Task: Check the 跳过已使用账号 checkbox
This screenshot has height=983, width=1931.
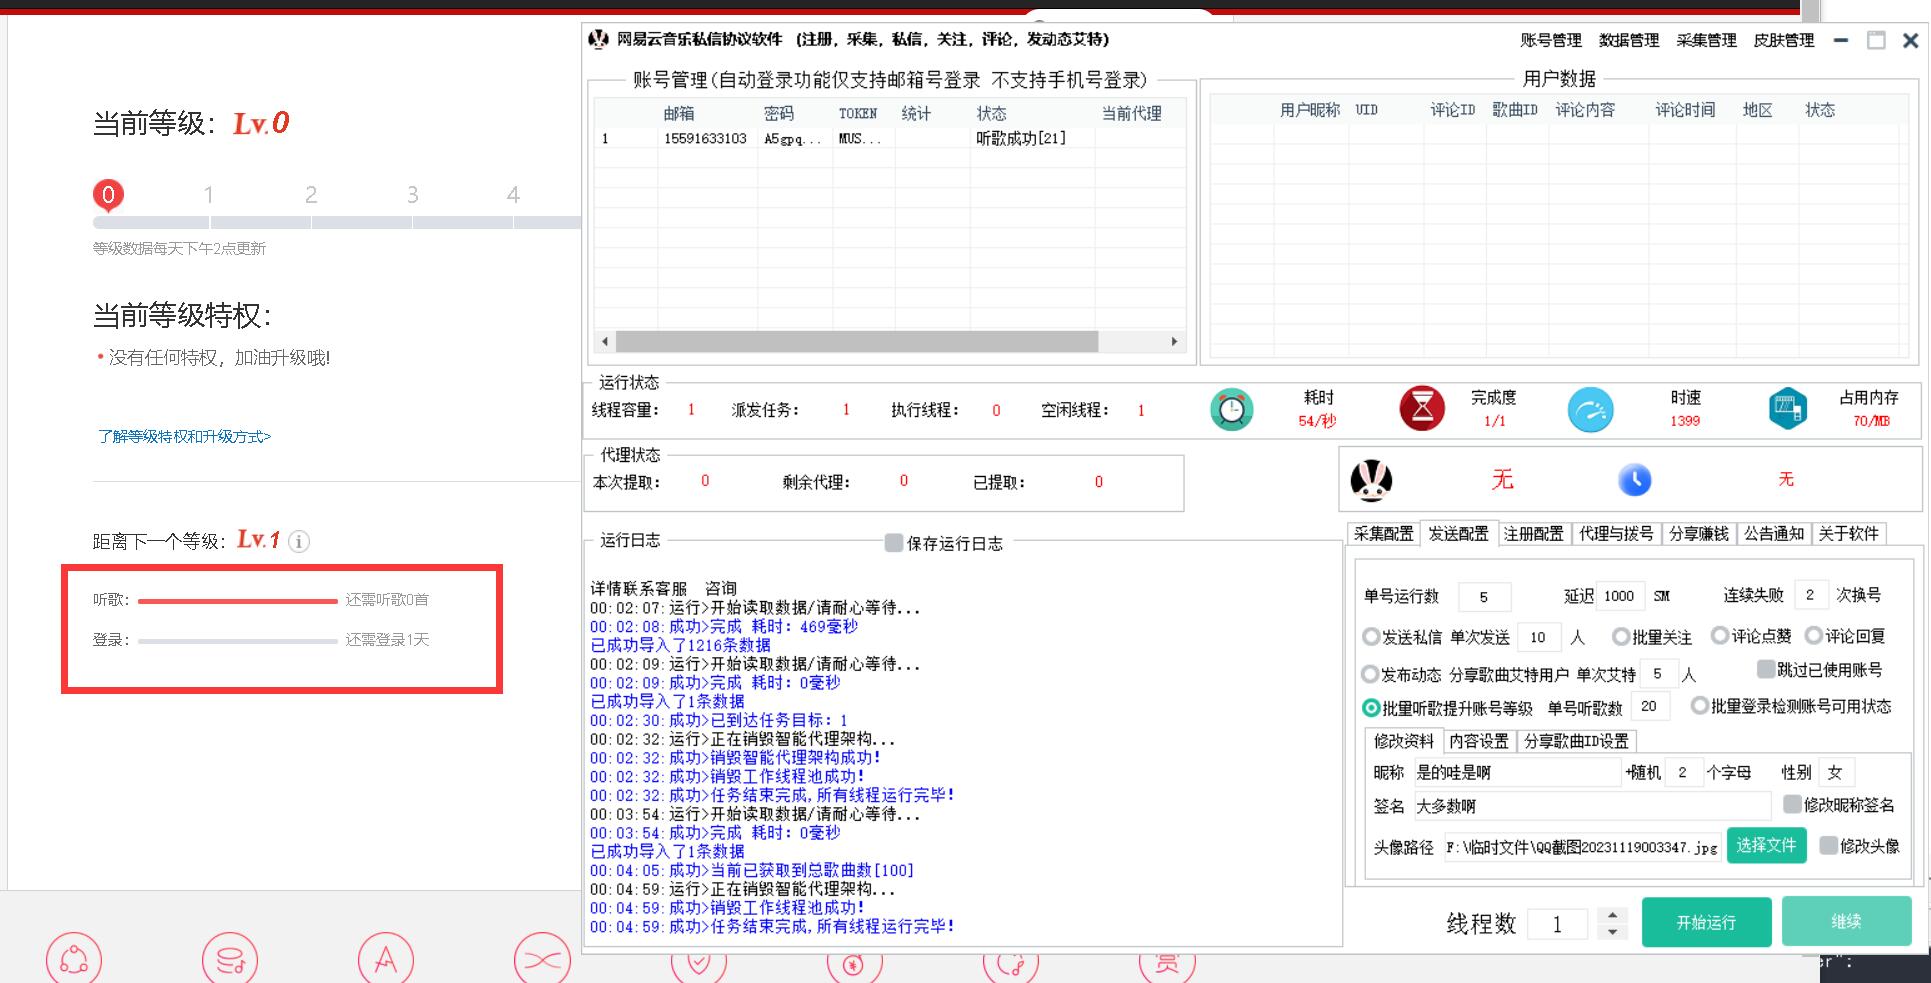Action: pos(1766,669)
